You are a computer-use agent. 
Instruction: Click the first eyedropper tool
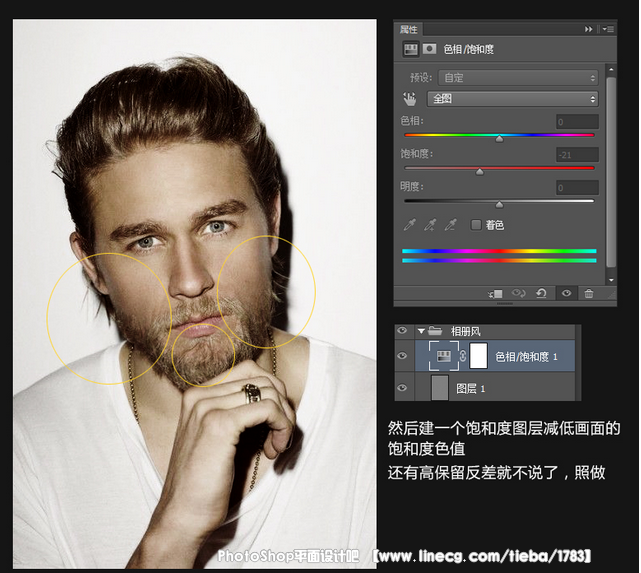click(409, 225)
